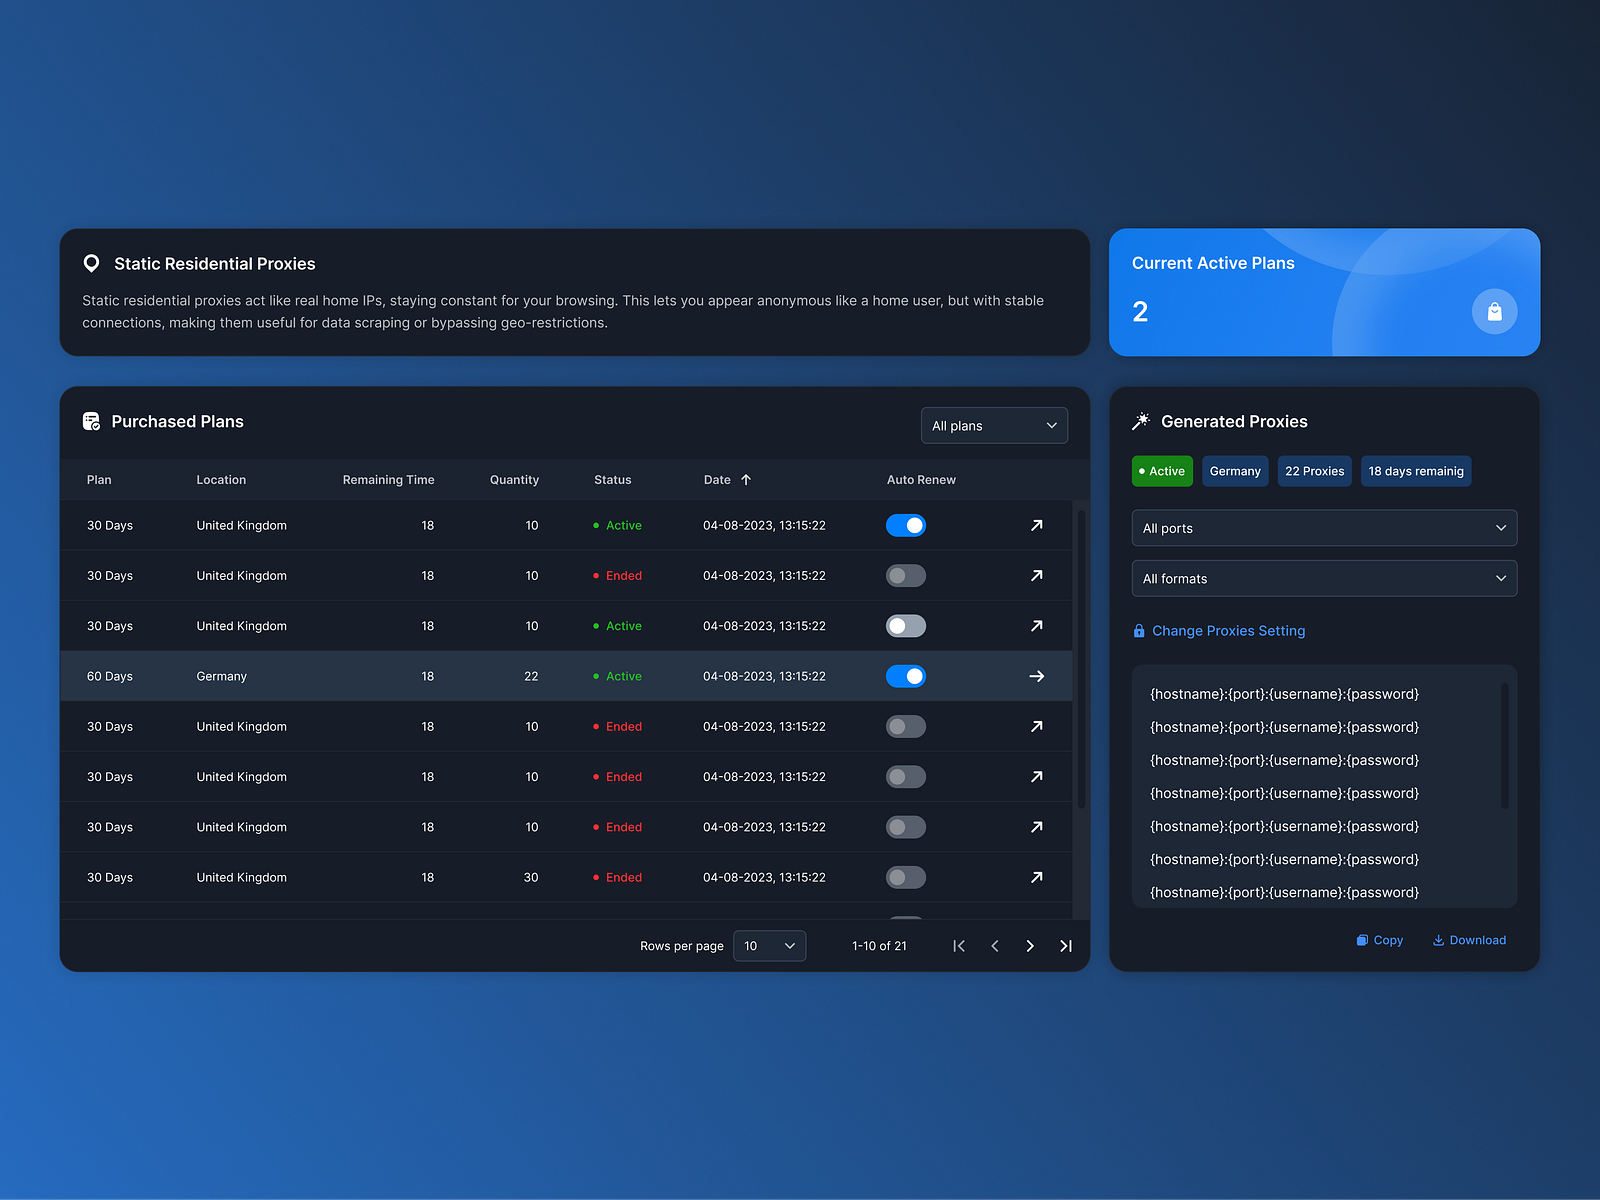Toggle Auto Renew on the first 30 Days plan

coord(905,525)
